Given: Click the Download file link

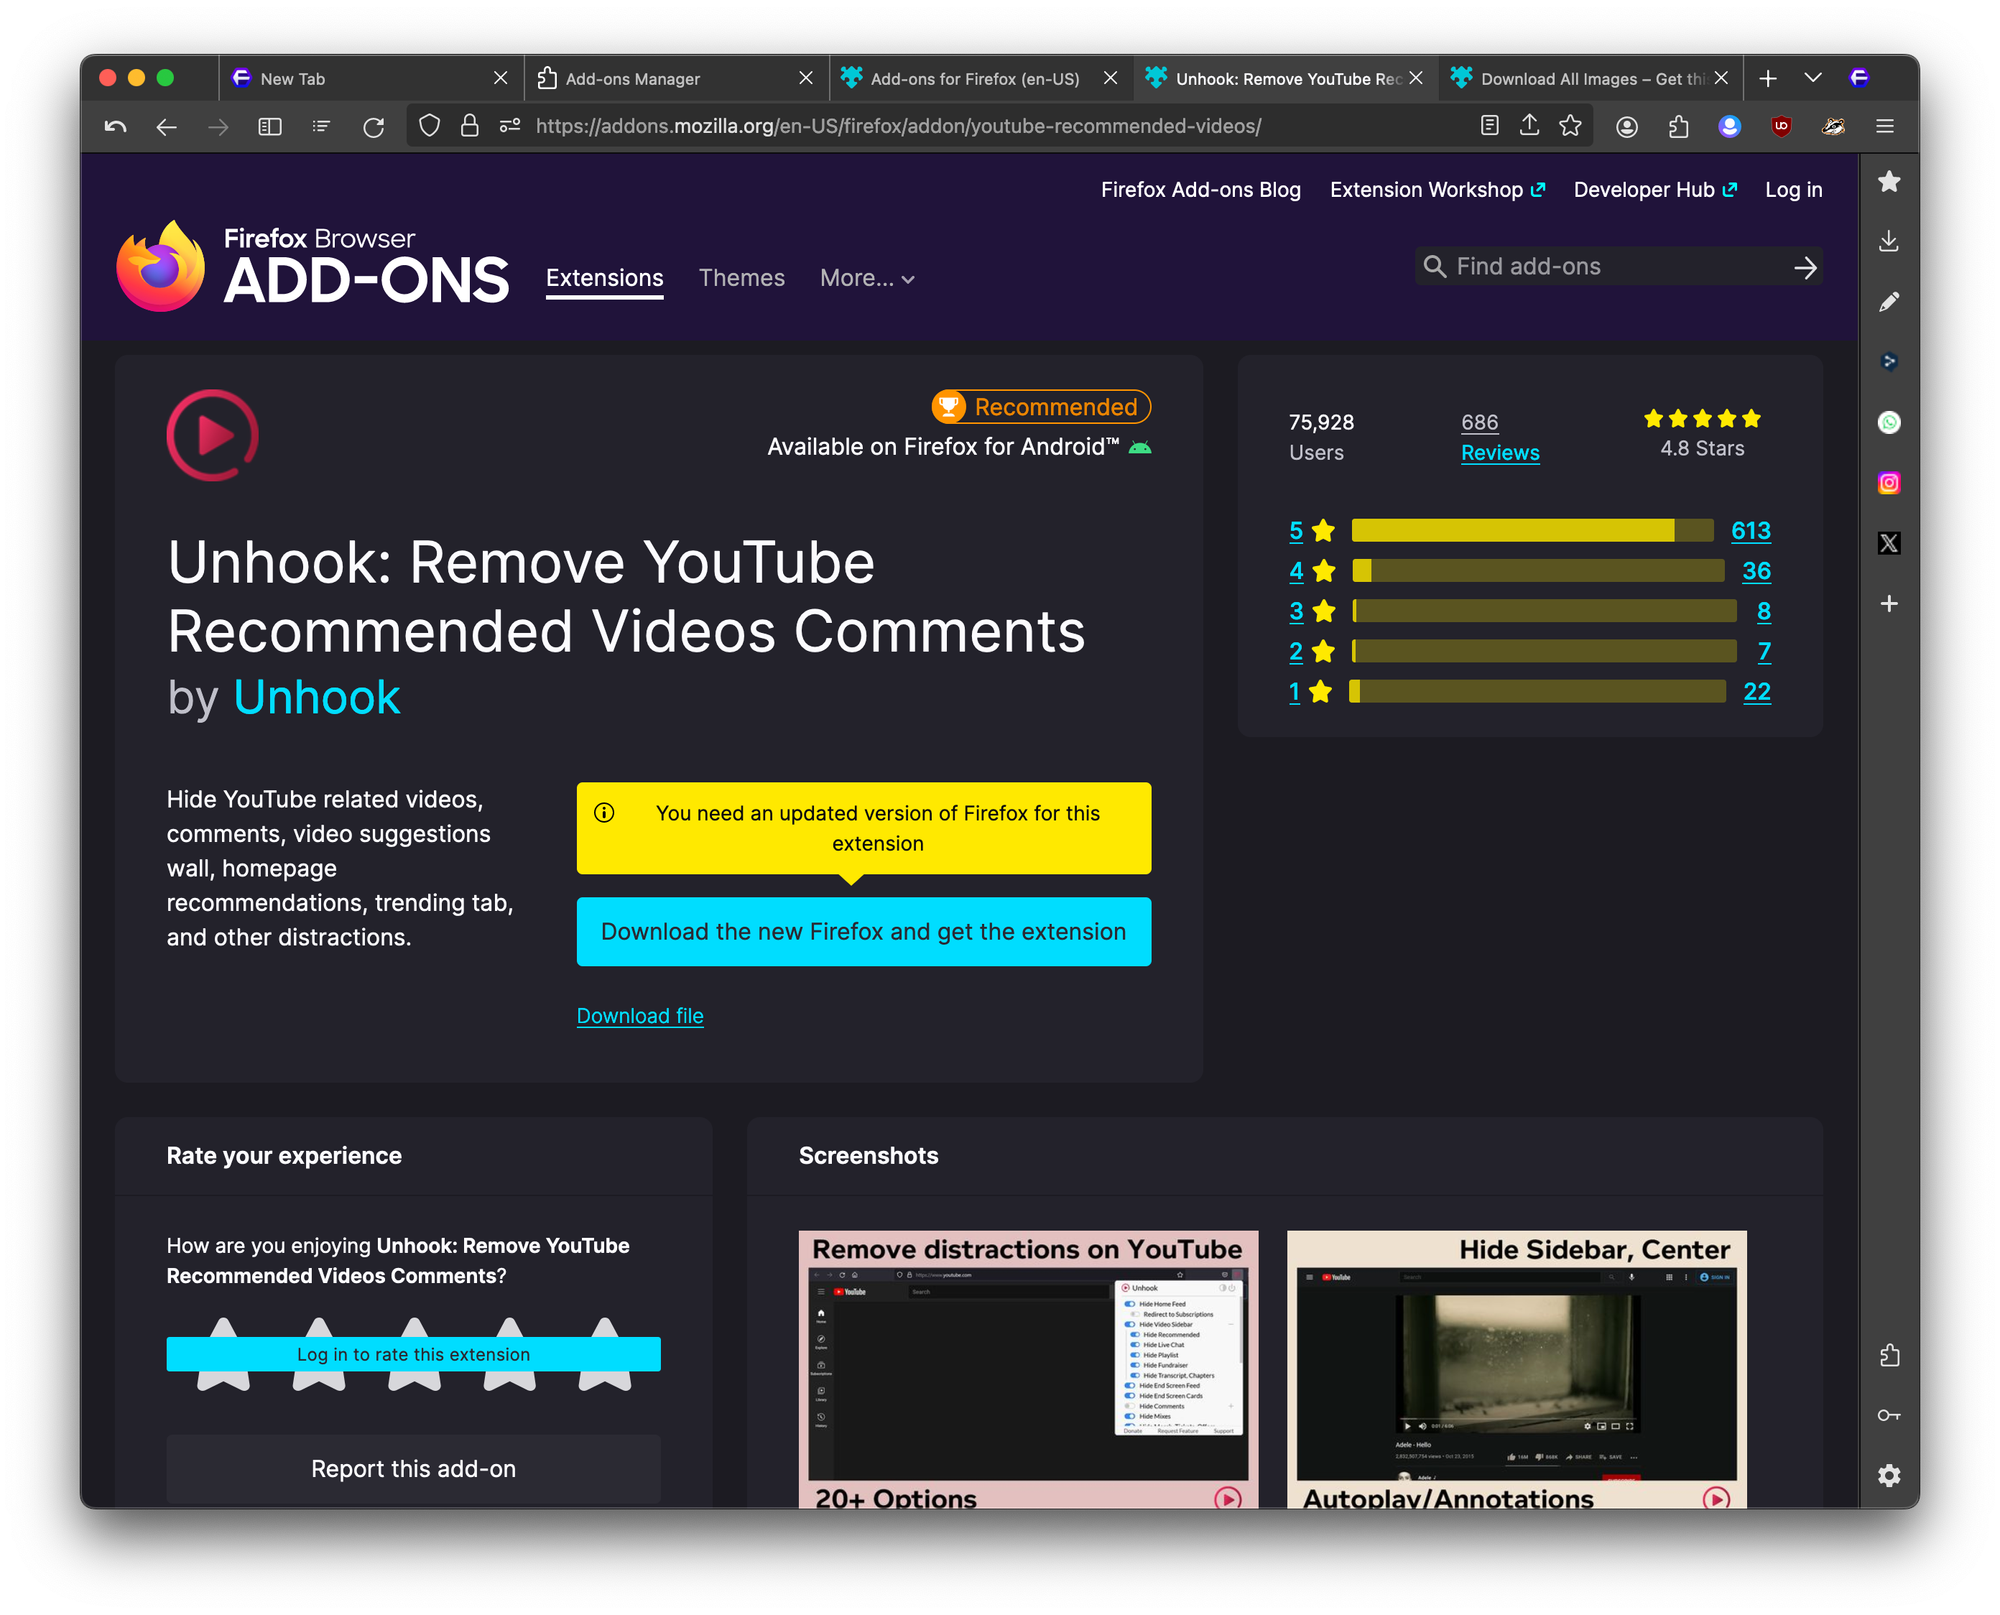Looking at the screenshot, I should pyautogui.click(x=640, y=1016).
